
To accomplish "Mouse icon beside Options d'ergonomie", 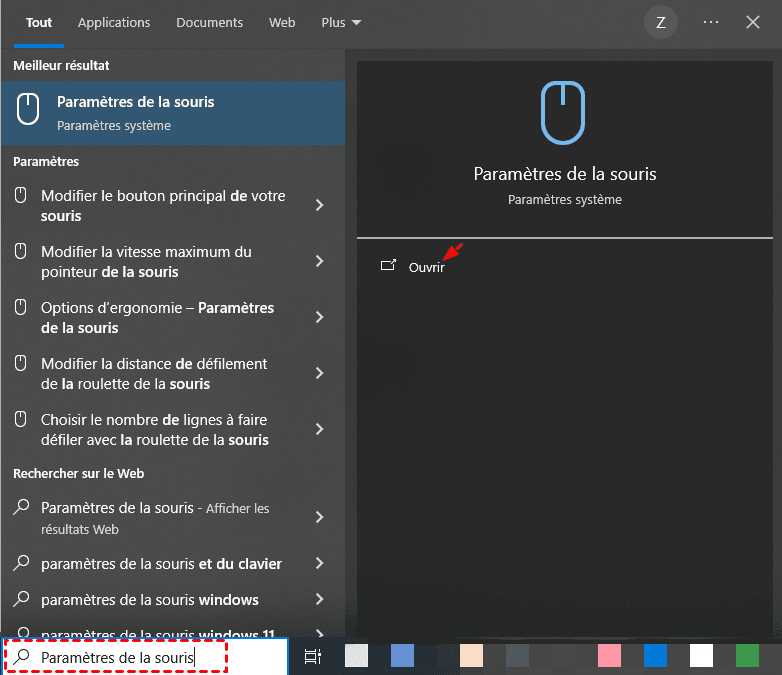I will [20, 307].
